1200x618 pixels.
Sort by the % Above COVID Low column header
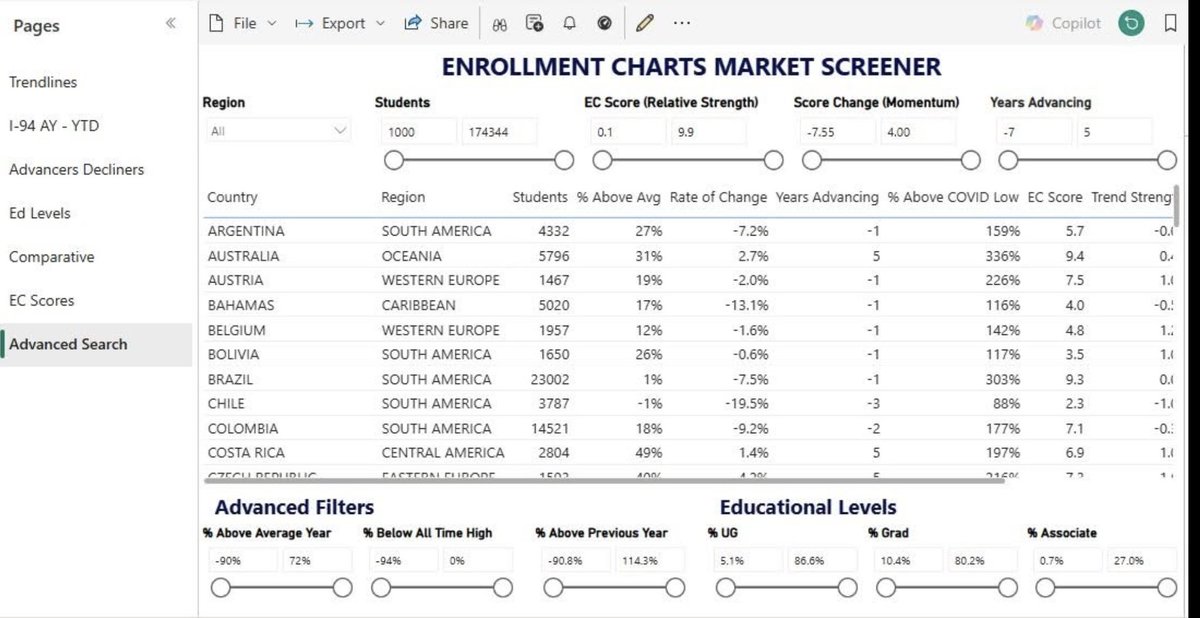[x=953, y=197]
